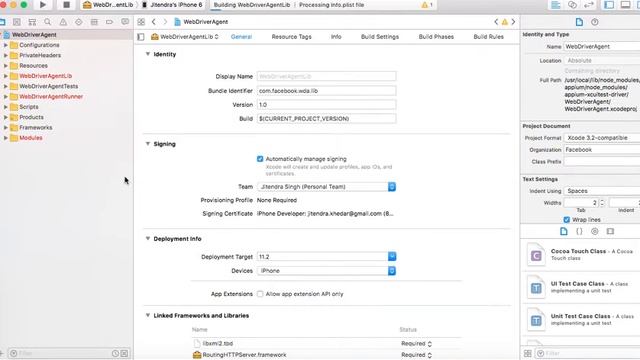
Task: Select the Cocoa Touch Class template
Action: pyautogui.click(x=581, y=255)
